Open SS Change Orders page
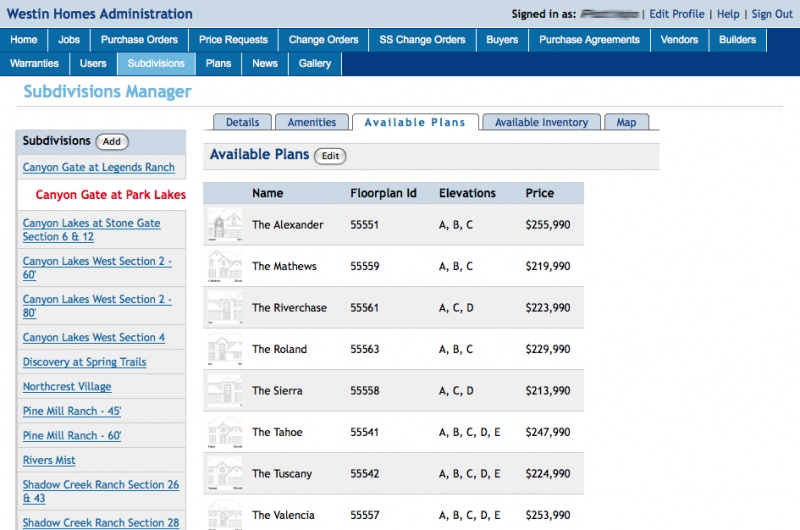 pos(422,40)
